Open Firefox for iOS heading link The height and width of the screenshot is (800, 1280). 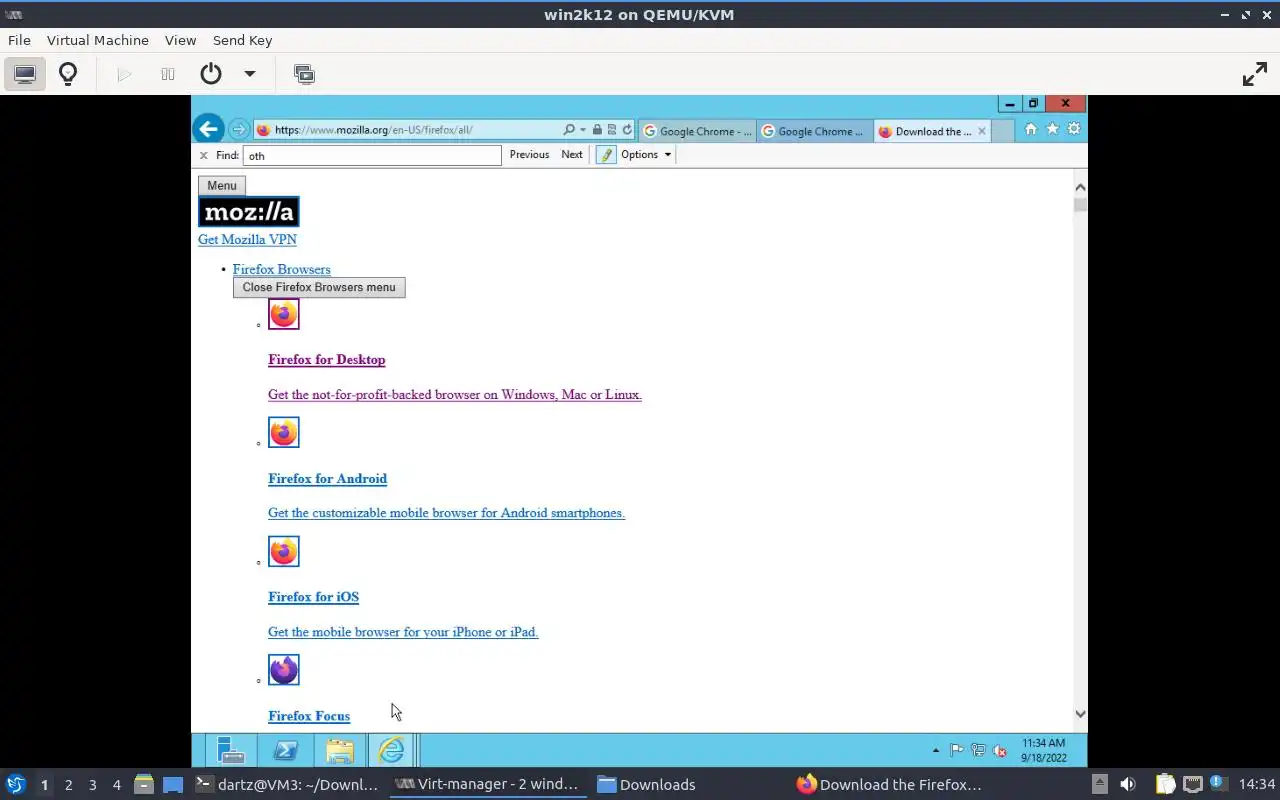(313, 597)
